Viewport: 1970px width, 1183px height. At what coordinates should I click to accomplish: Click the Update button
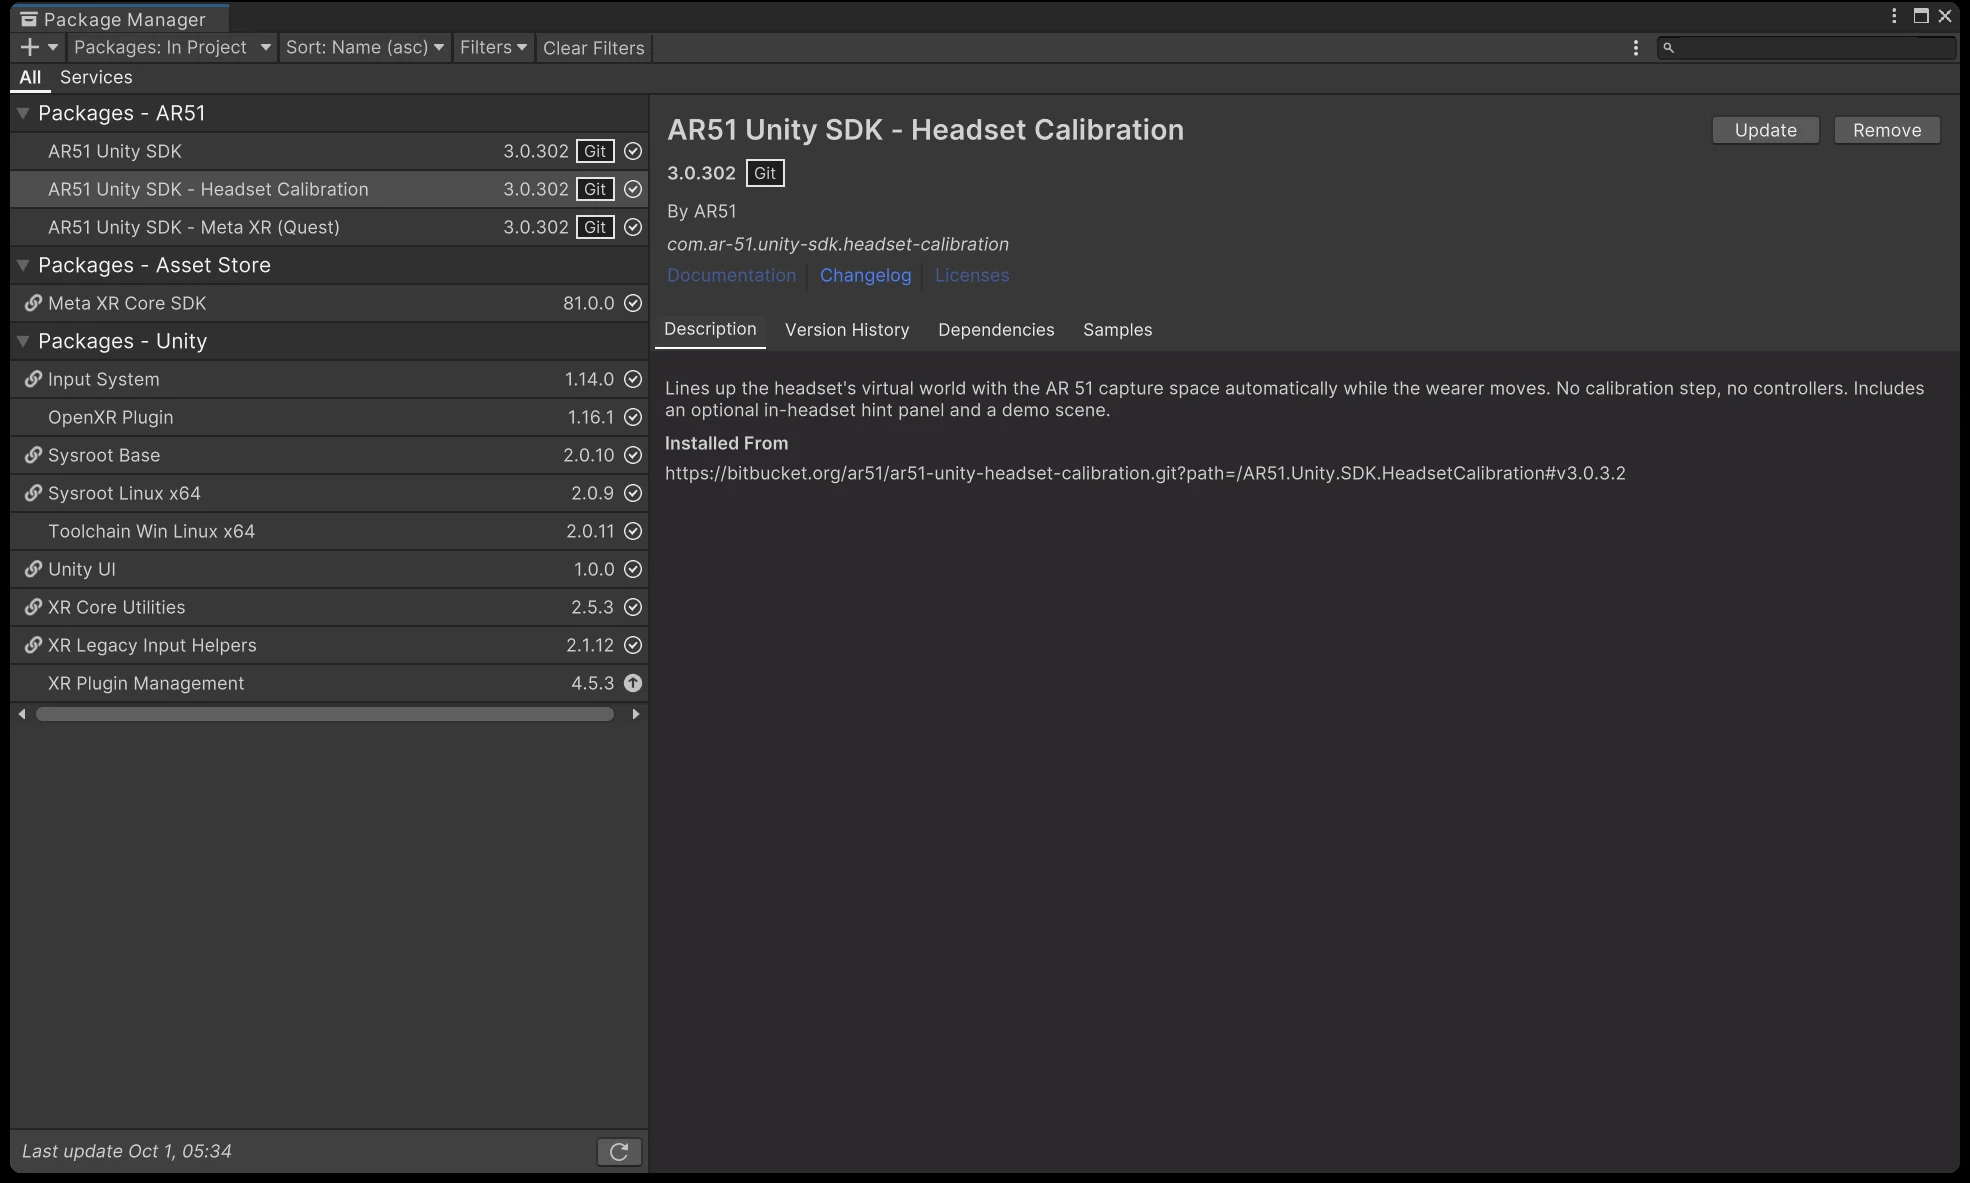(x=1765, y=130)
